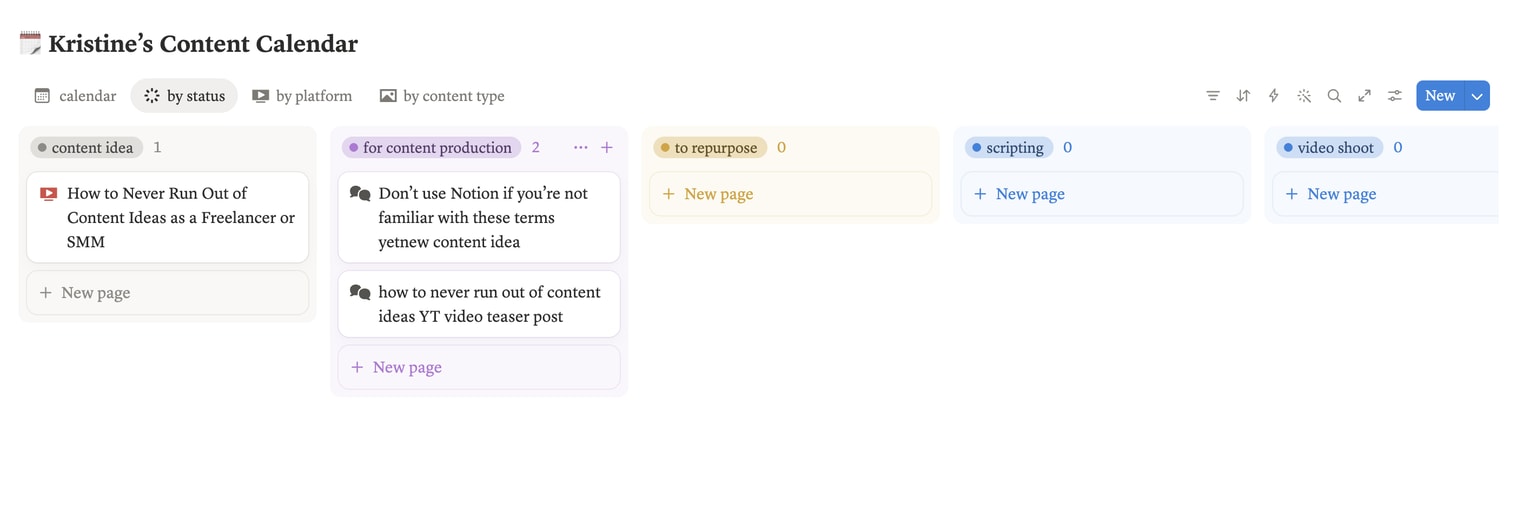The image size is (1536, 514).
Task: Open the view settings sliders icon
Action: coord(1394,96)
